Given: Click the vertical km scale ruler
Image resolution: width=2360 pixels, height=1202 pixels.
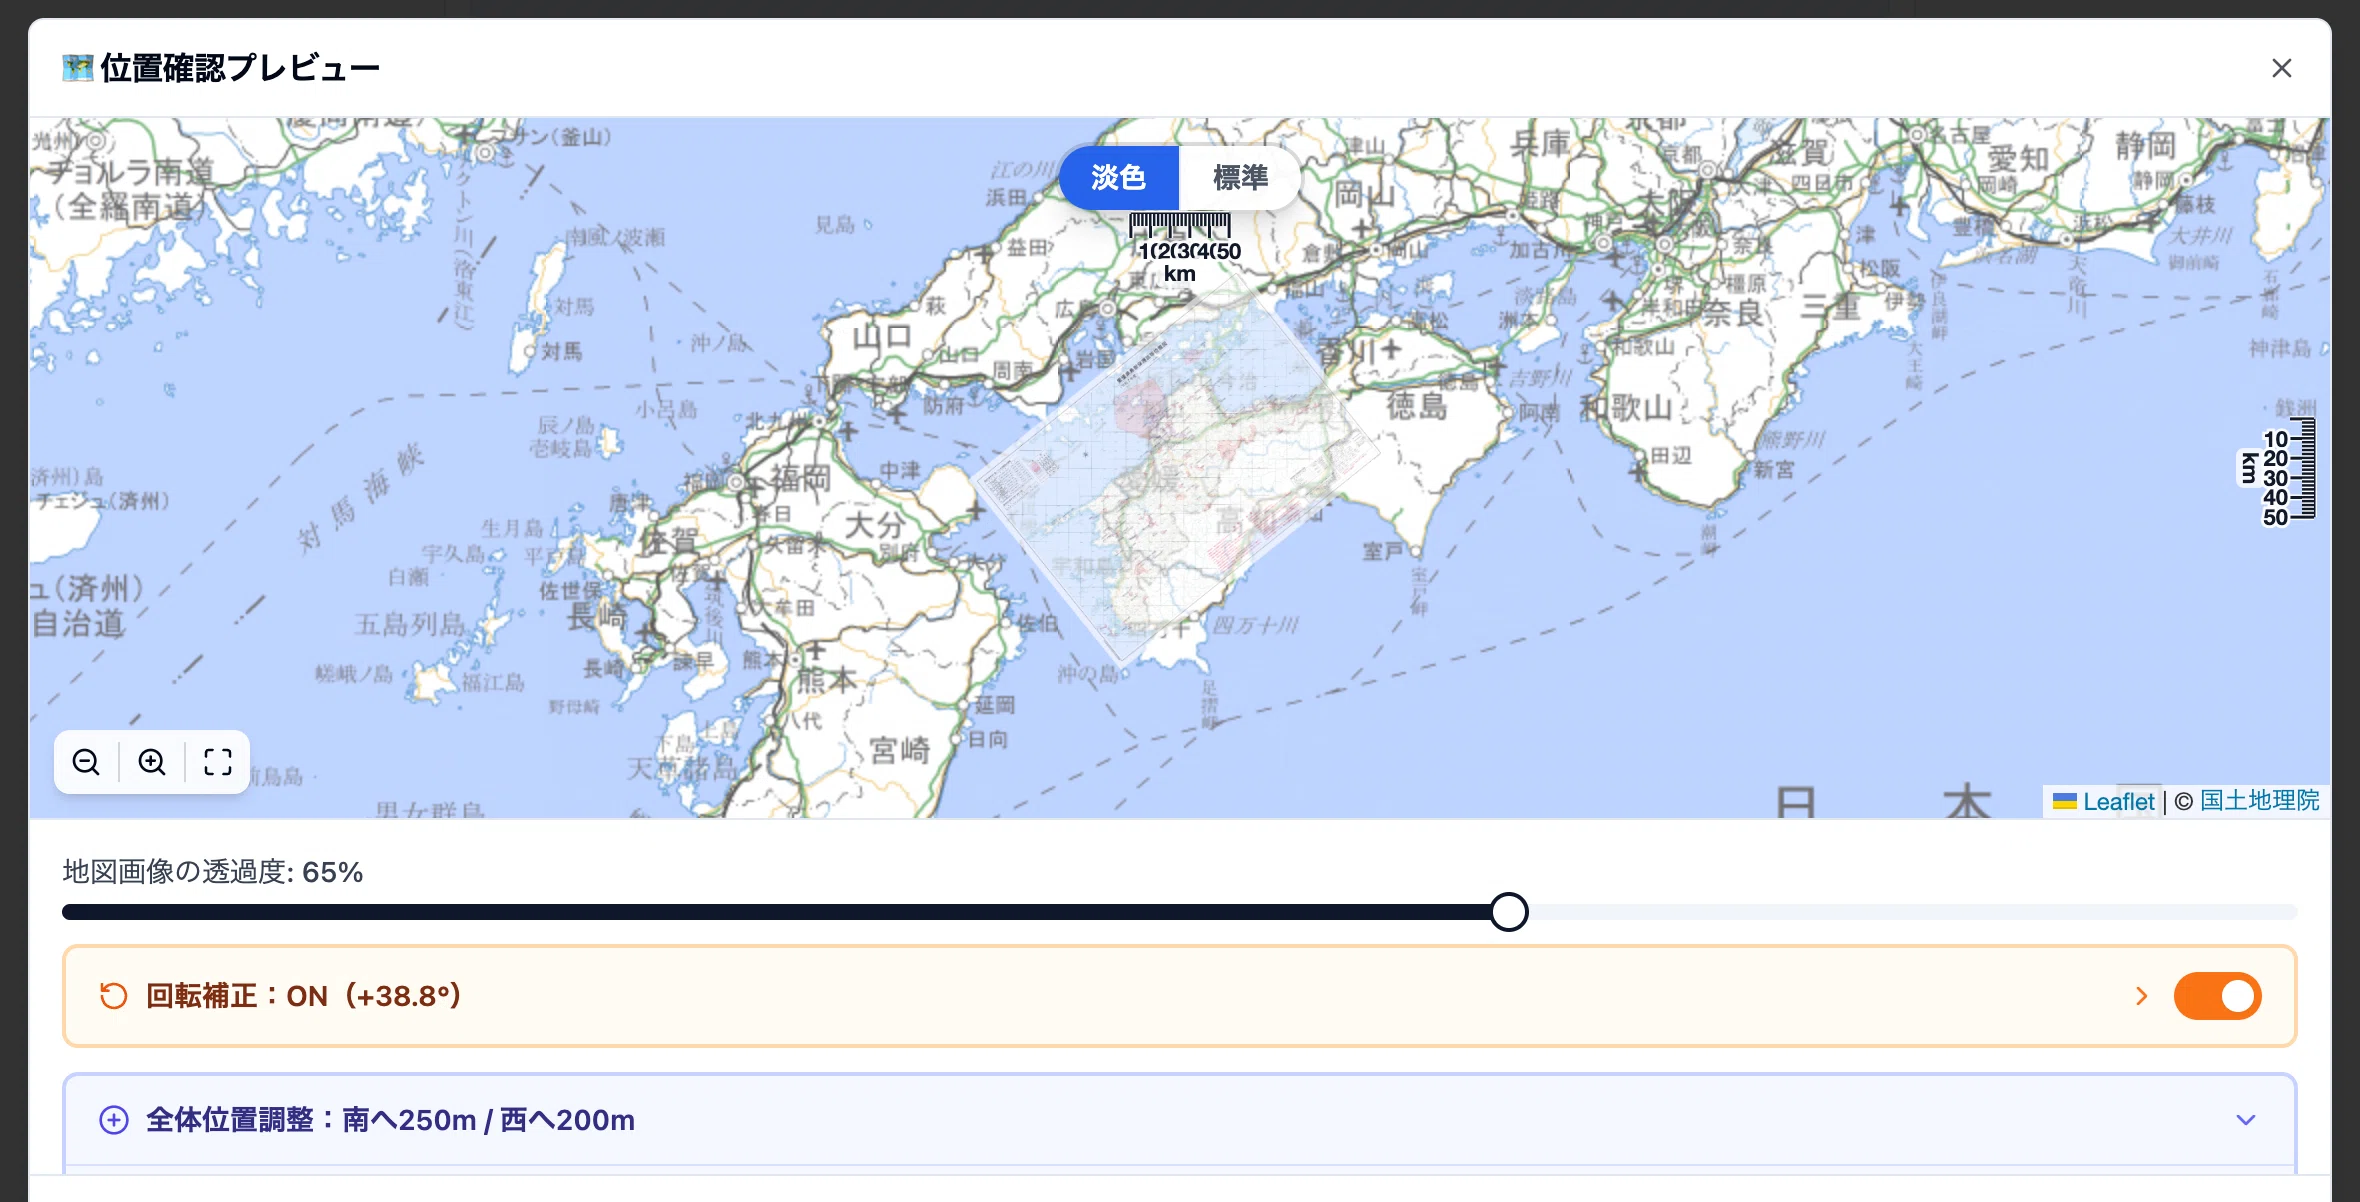Looking at the screenshot, I should (x=2276, y=470).
